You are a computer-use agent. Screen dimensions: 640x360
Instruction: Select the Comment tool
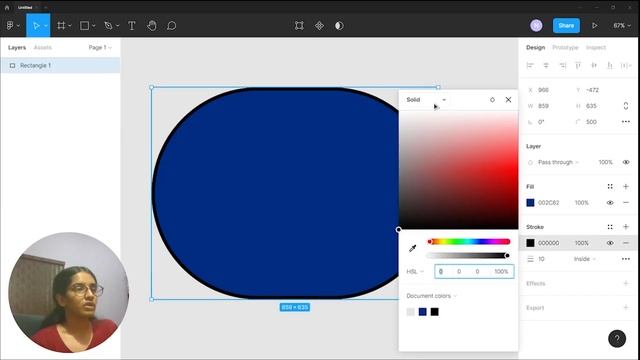[171, 25]
